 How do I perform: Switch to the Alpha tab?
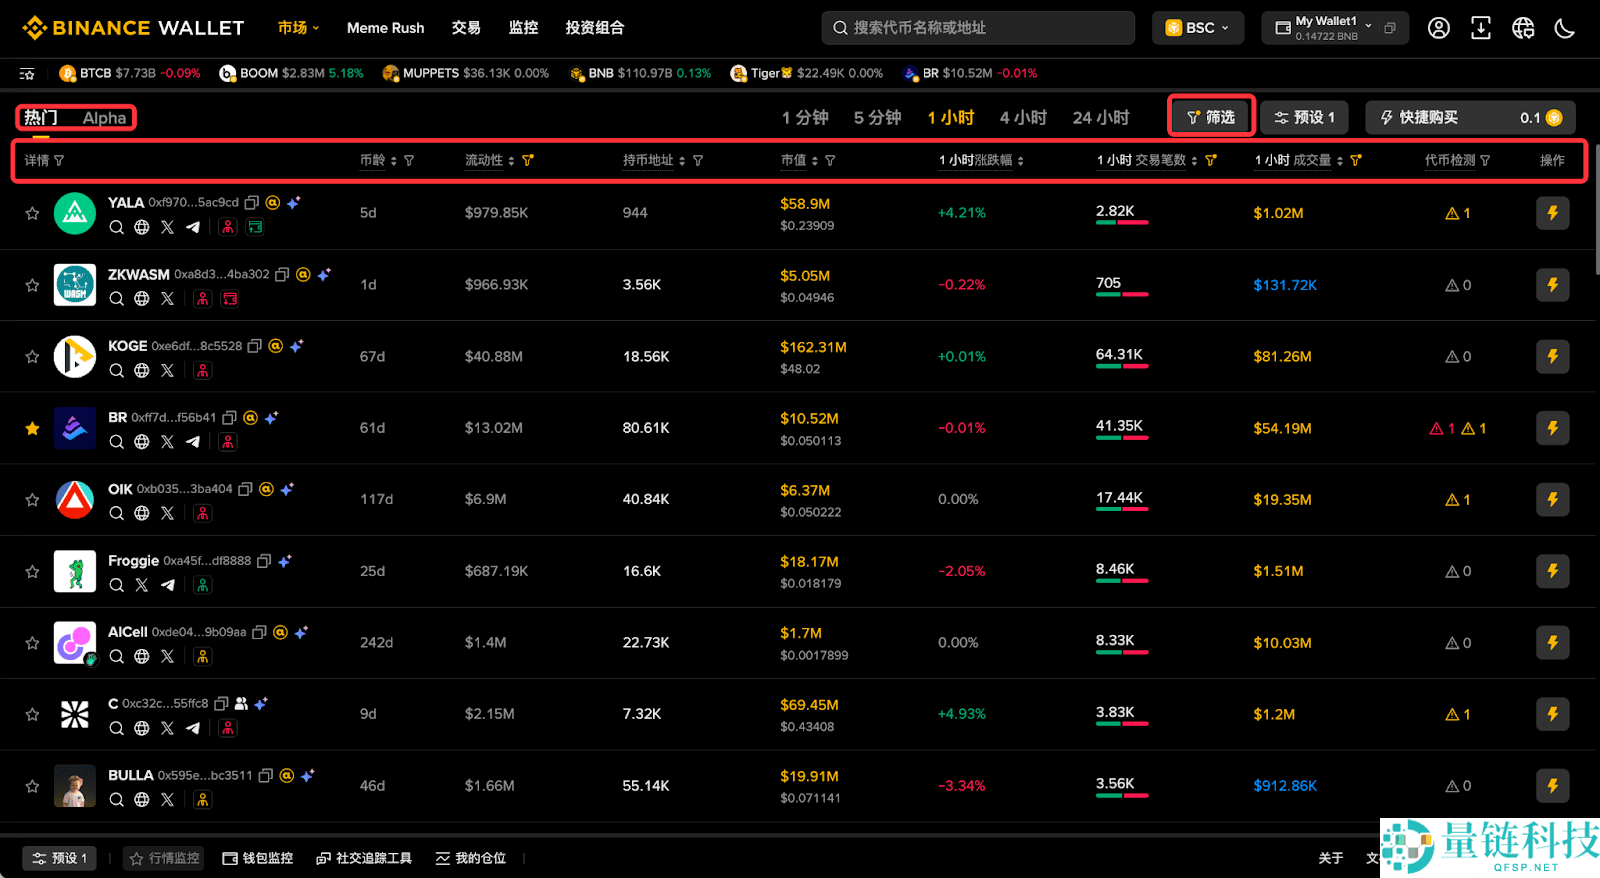(104, 118)
